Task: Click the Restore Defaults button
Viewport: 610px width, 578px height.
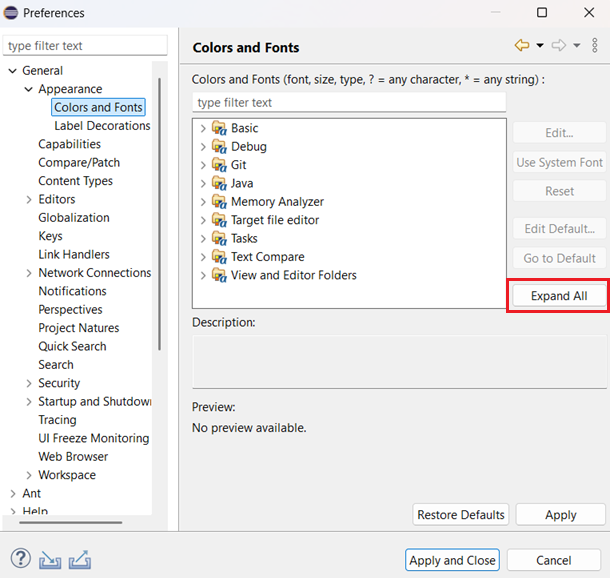Action: 461,515
